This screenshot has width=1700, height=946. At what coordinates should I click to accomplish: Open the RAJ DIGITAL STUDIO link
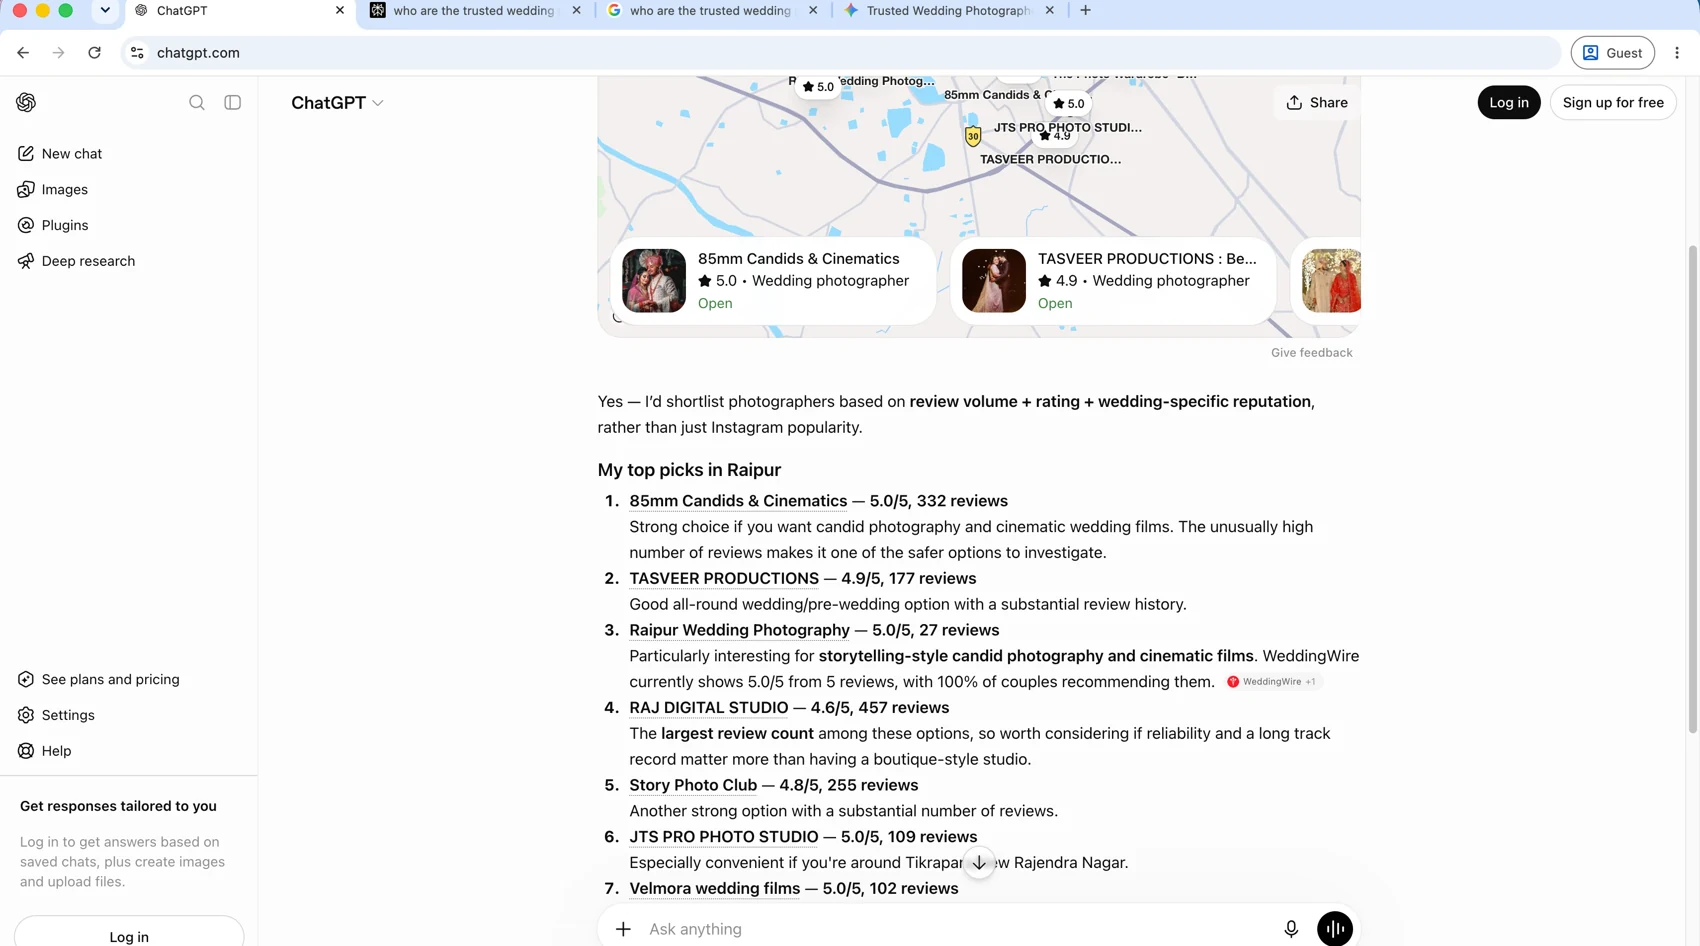pos(709,708)
